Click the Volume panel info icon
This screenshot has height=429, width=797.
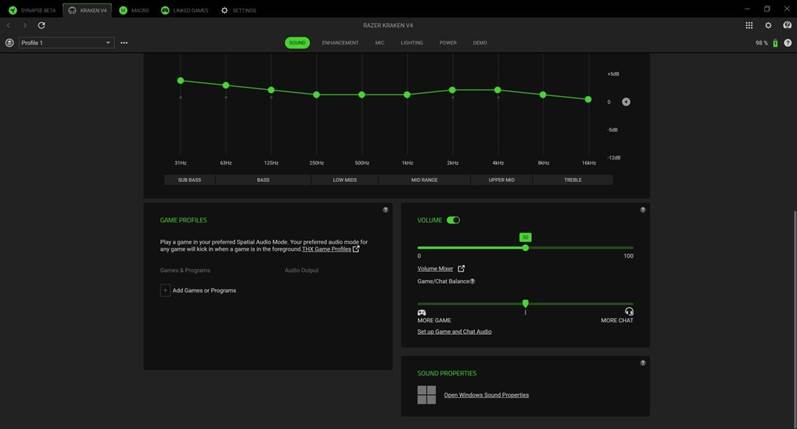642,209
